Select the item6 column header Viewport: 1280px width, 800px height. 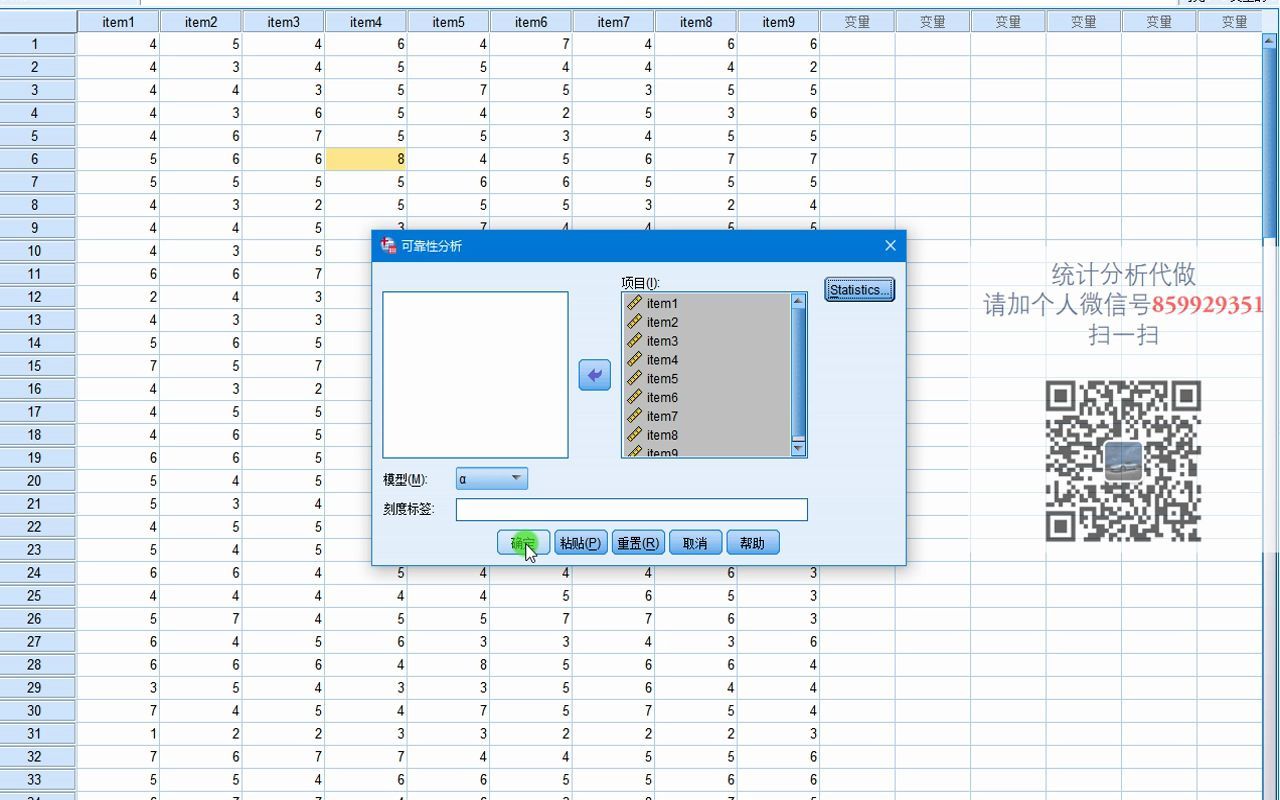(x=531, y=22)
